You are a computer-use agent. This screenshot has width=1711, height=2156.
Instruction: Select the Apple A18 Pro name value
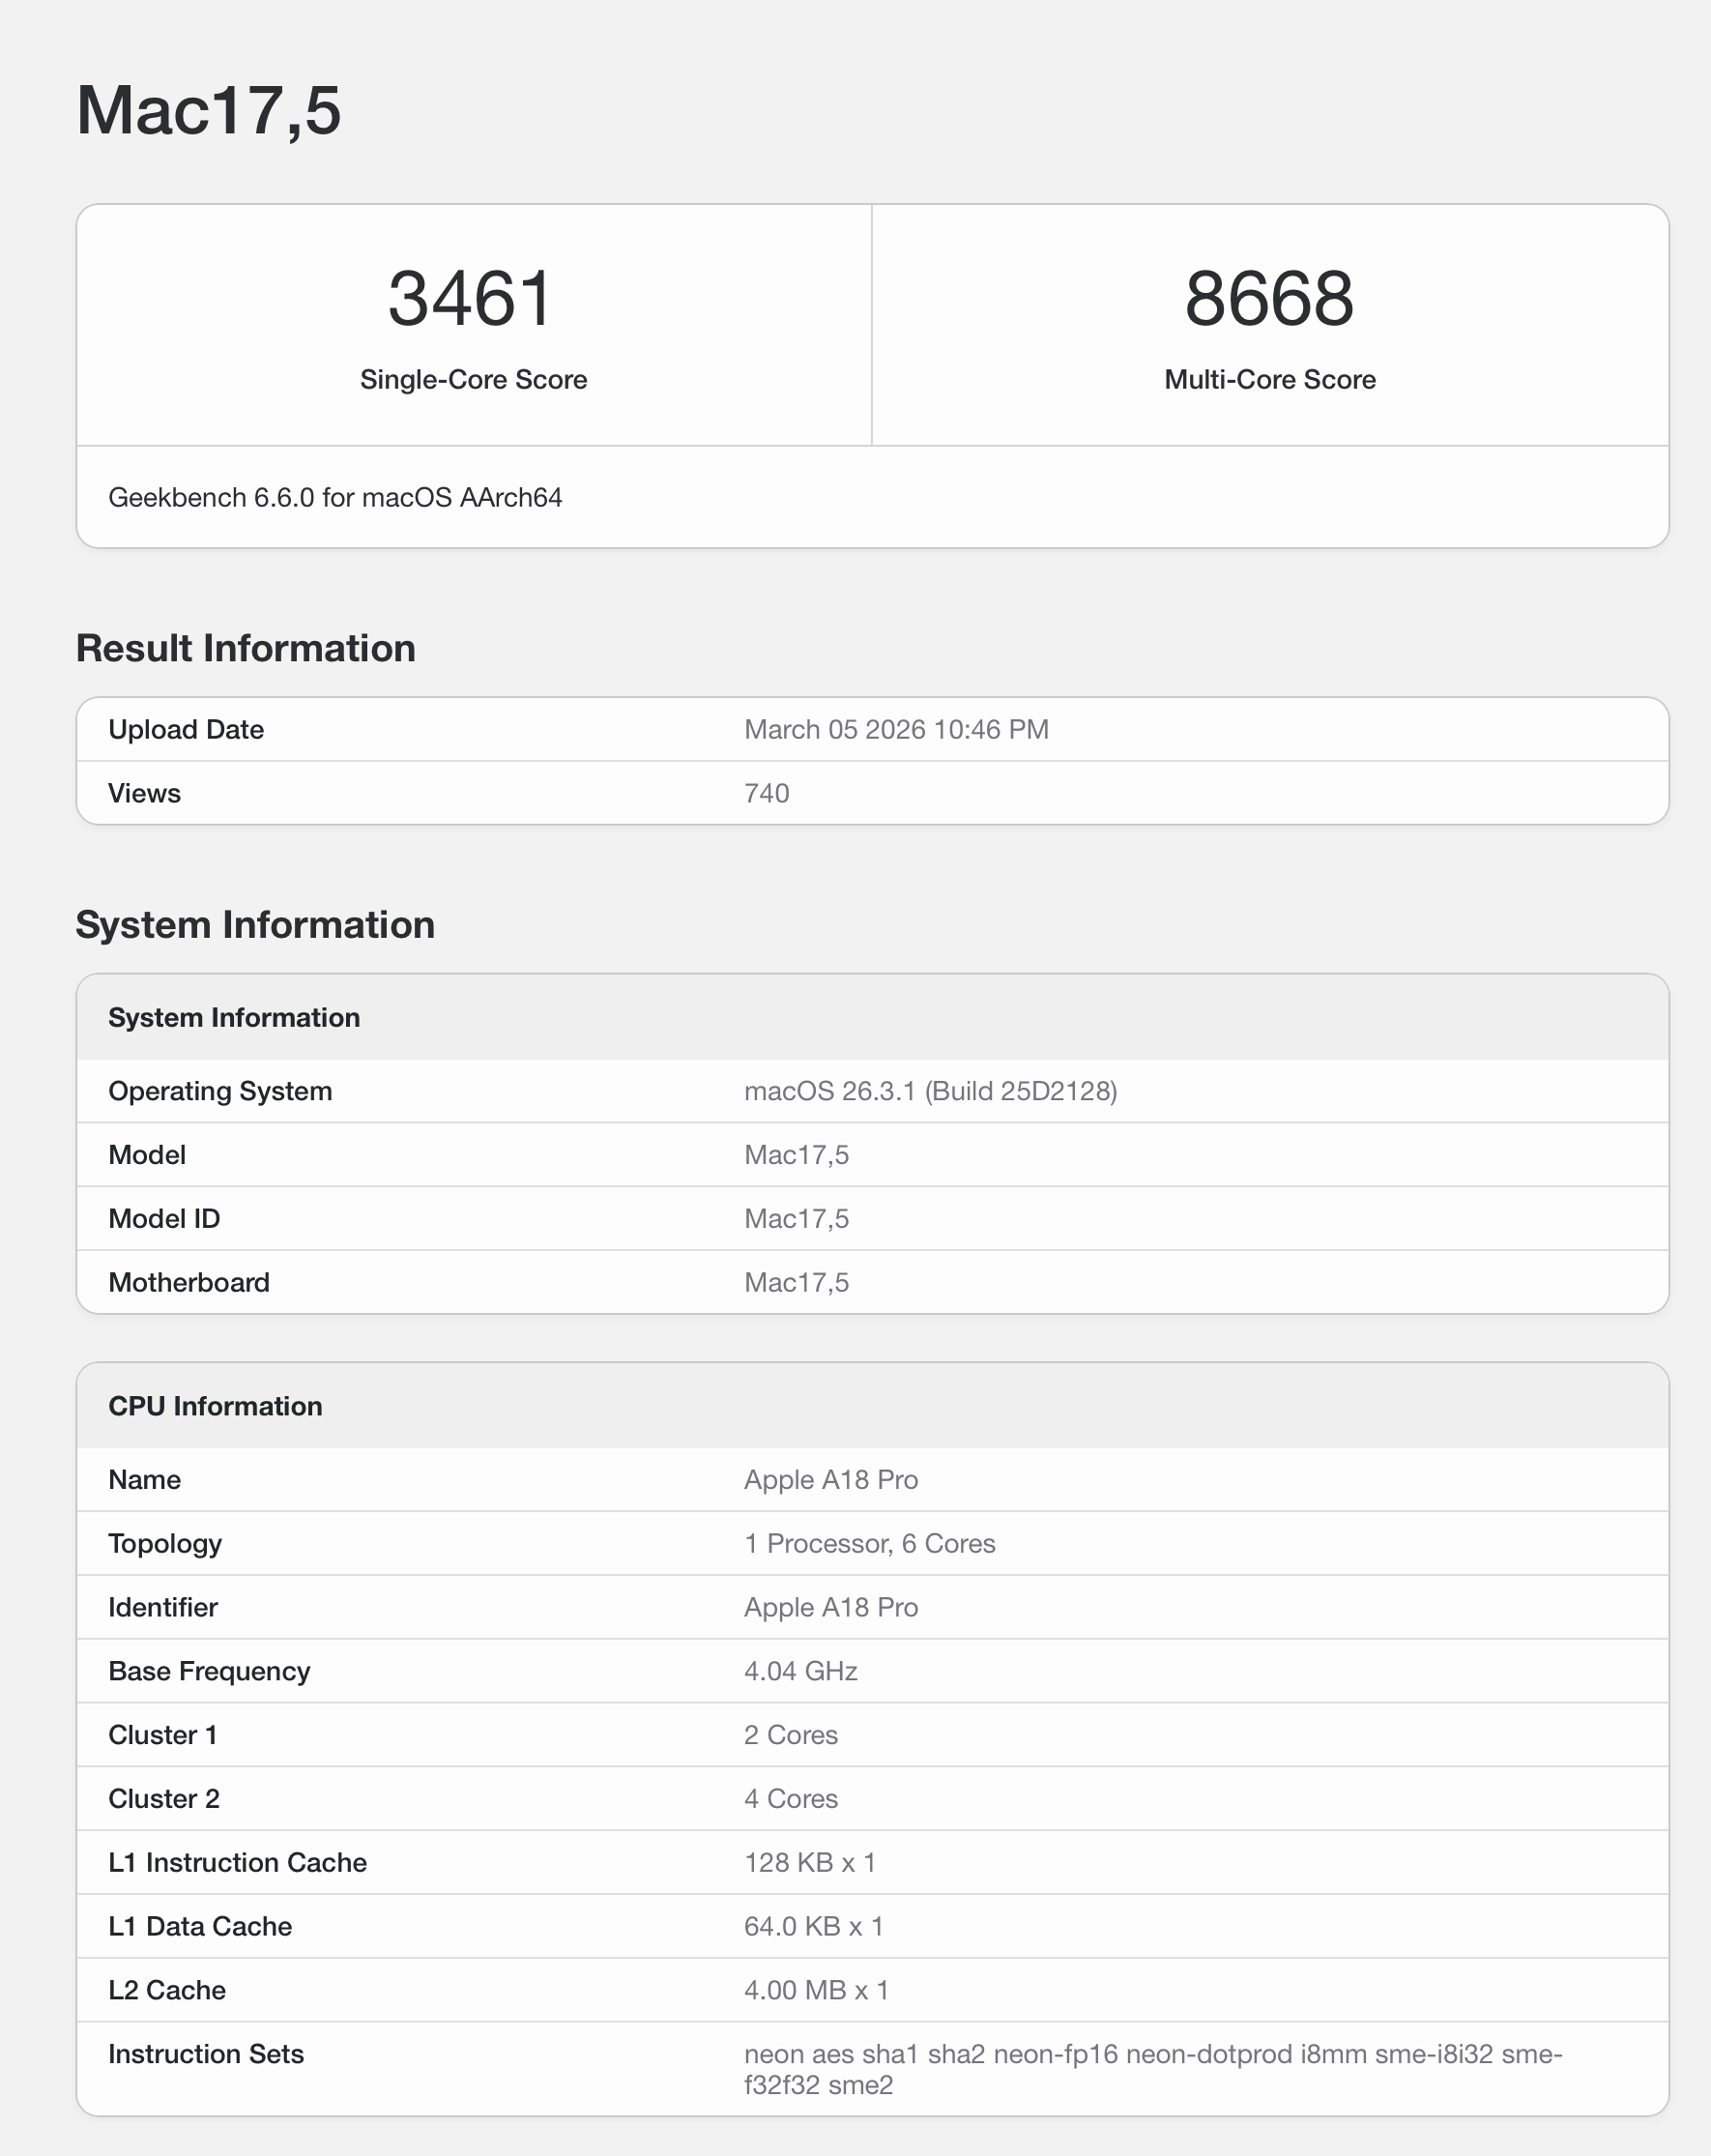[x=831, y=1480]
